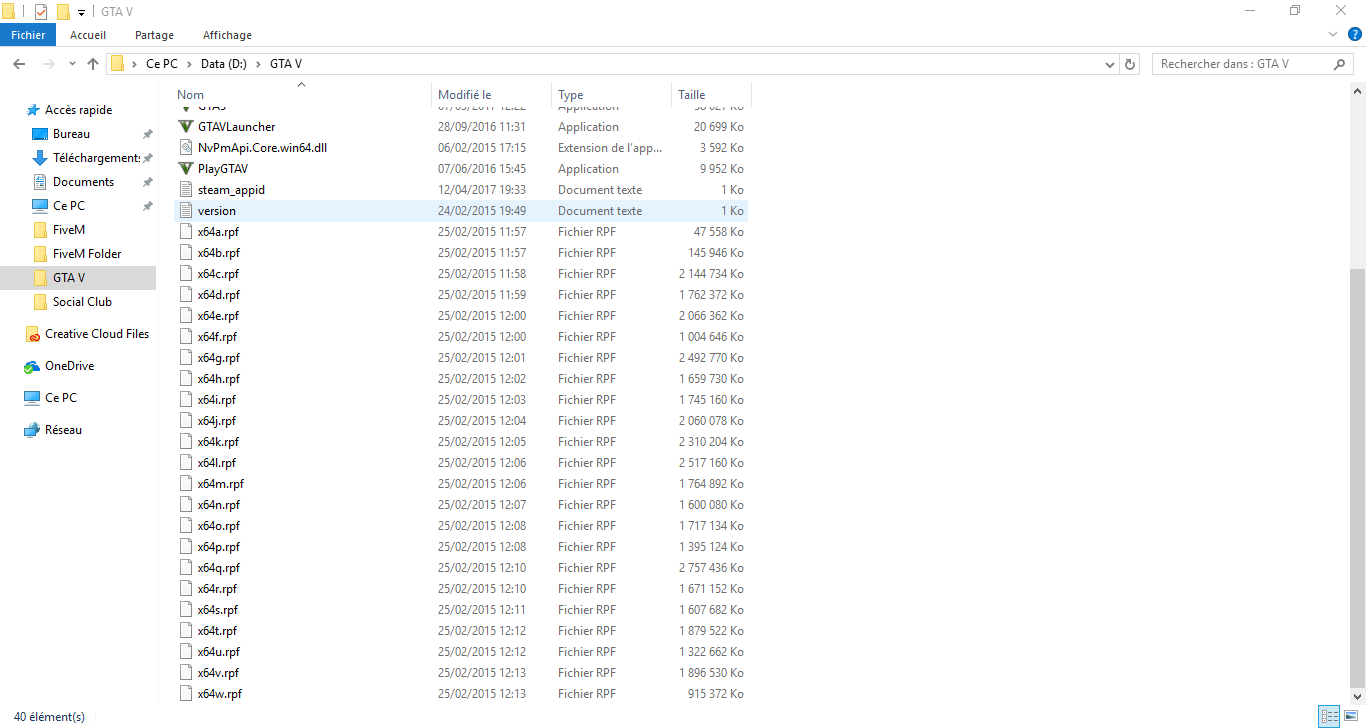Screen dimensions: 1366x728
Task: Customize Quick Access Toolbar dropdown
Action: tap(81, 12)
